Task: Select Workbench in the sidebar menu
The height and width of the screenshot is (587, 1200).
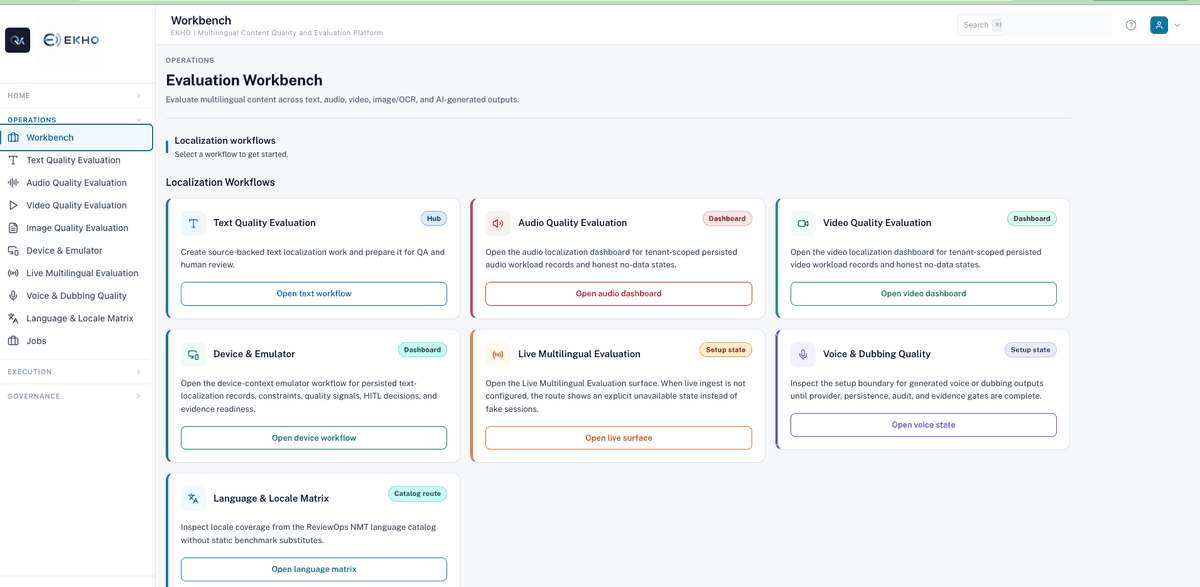Action: pyautogui.click(x=77, y=137)
